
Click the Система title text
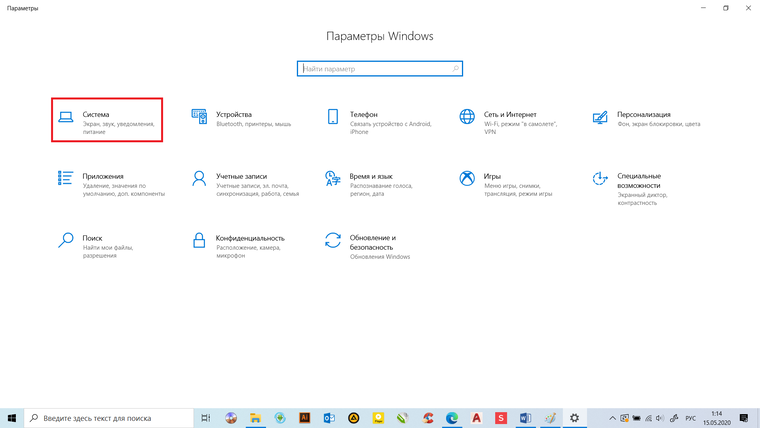point(96,114)
